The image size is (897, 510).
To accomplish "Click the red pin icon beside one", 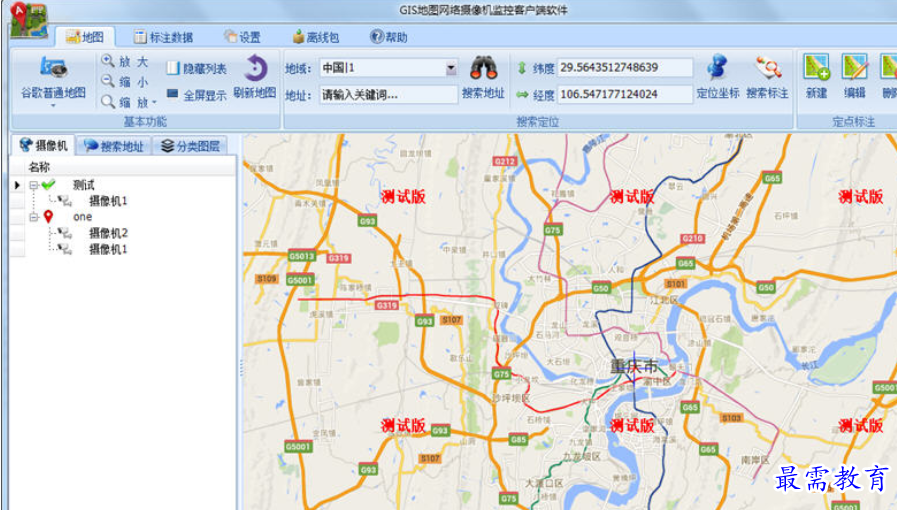I will [48, 216].
